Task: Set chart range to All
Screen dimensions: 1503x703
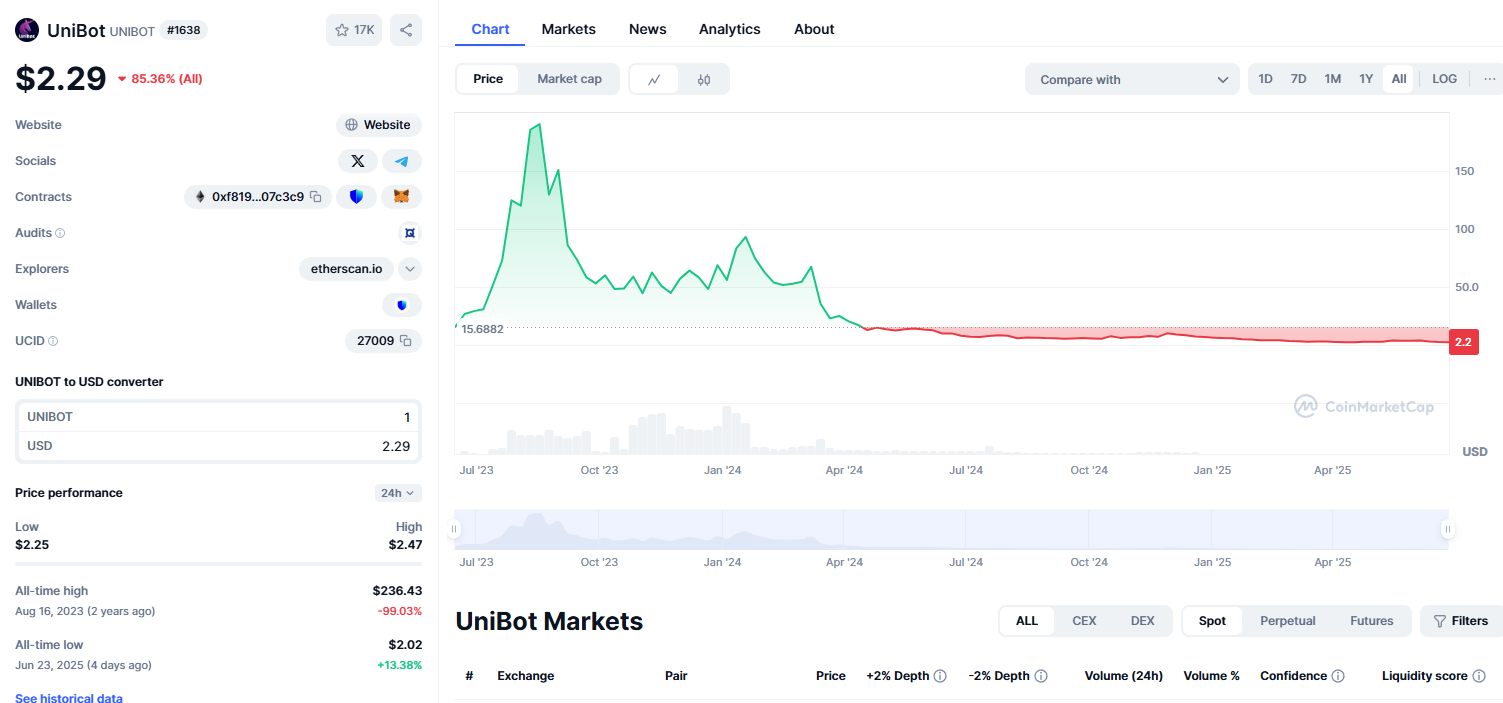Action: pos(1398,79)
